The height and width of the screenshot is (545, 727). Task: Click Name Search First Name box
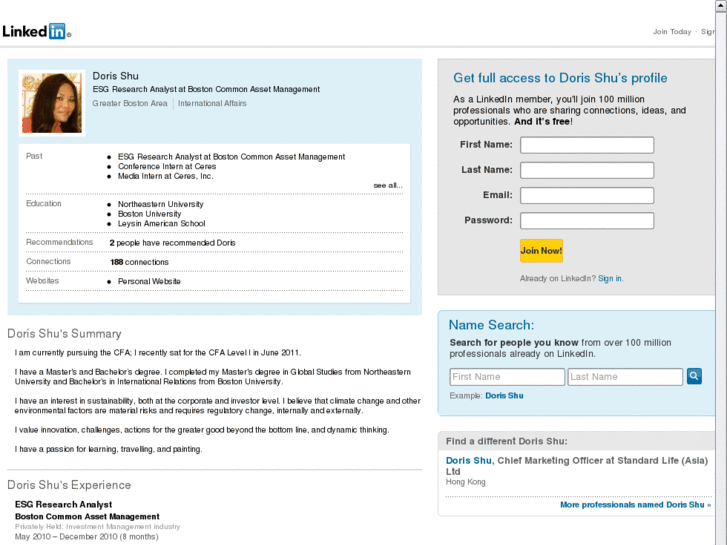point(507,377)
